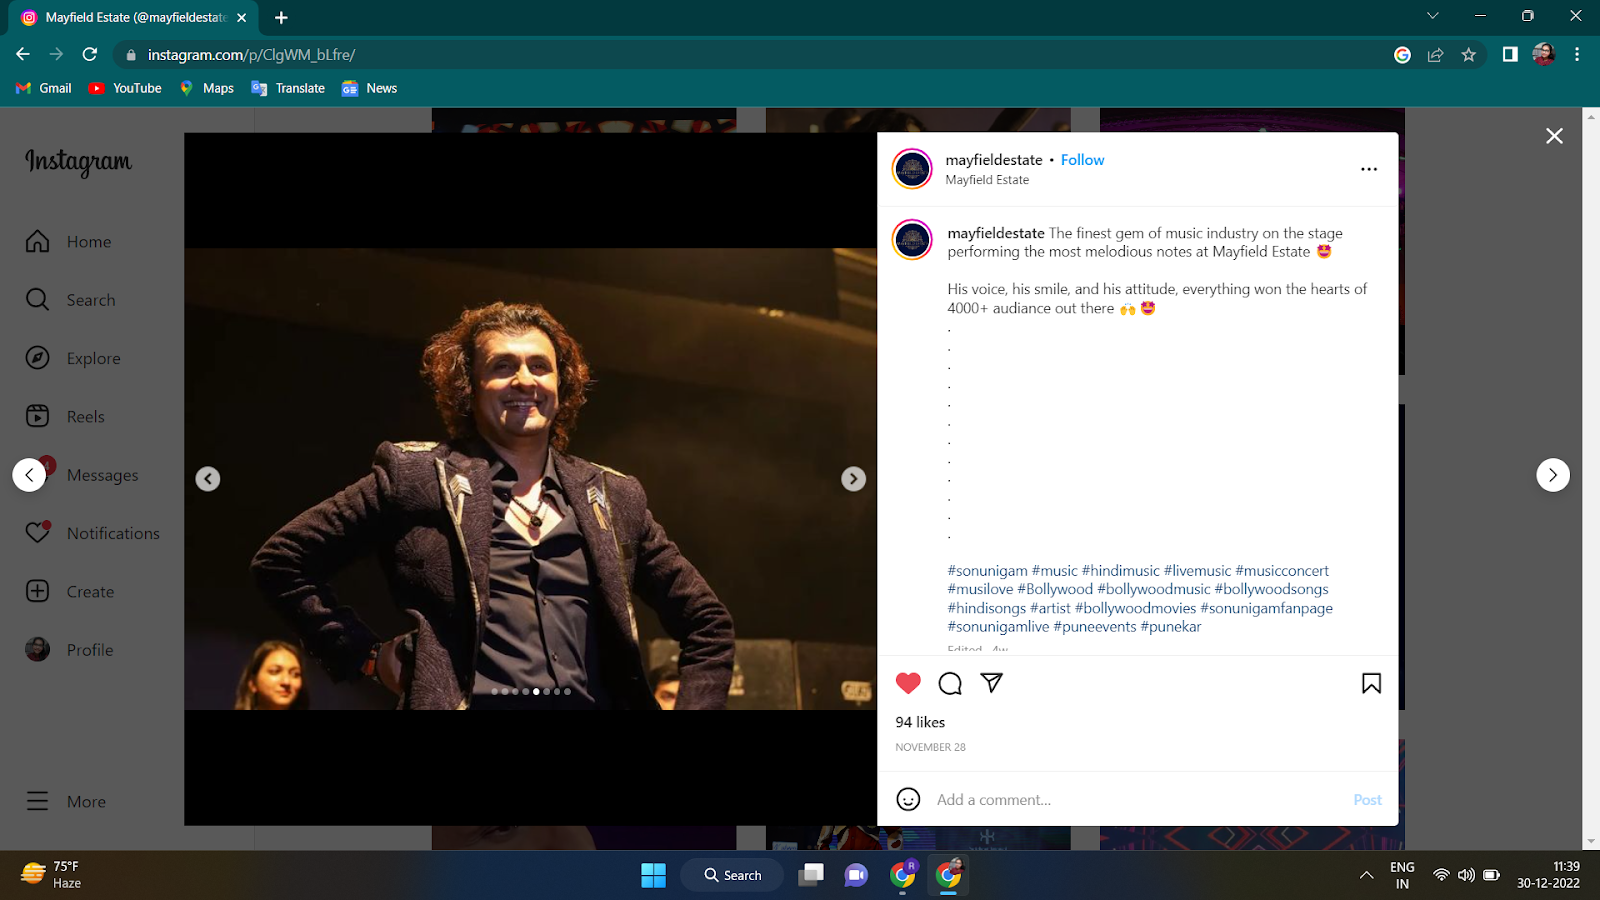
Task: Go forward in the browser
Action: [x=56, y=54]
